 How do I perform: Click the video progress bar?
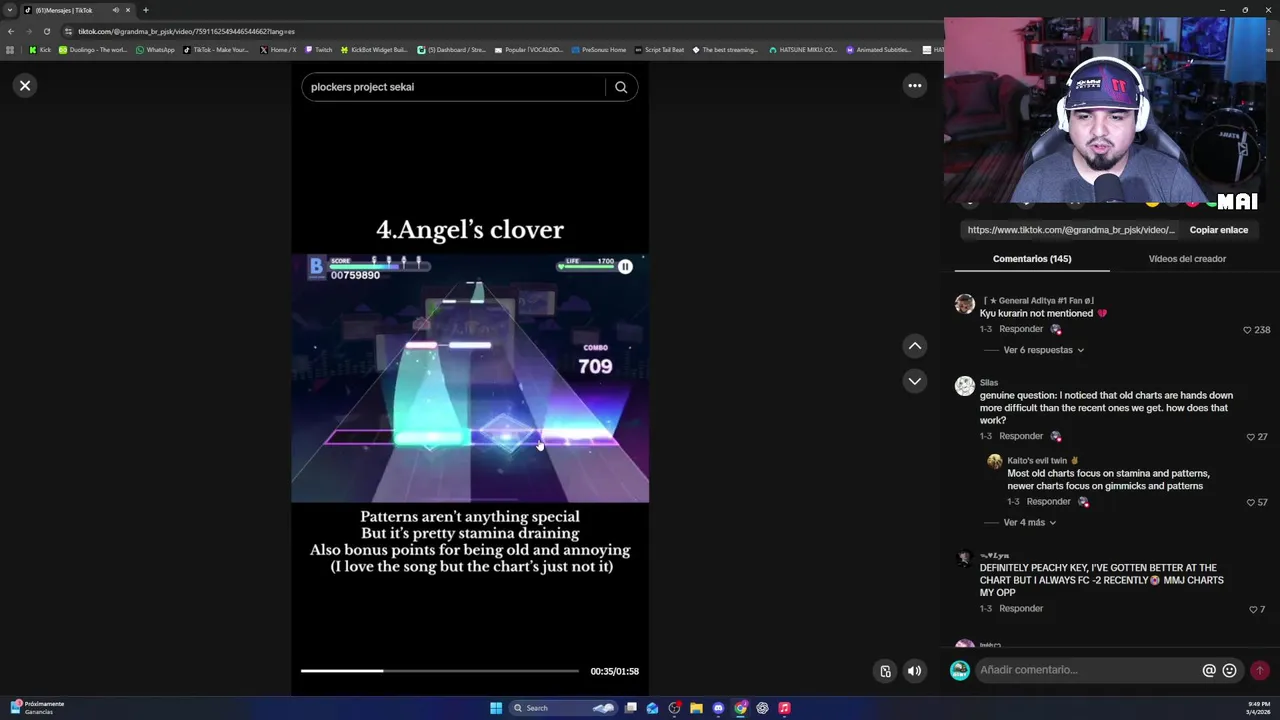coord(440,671)
